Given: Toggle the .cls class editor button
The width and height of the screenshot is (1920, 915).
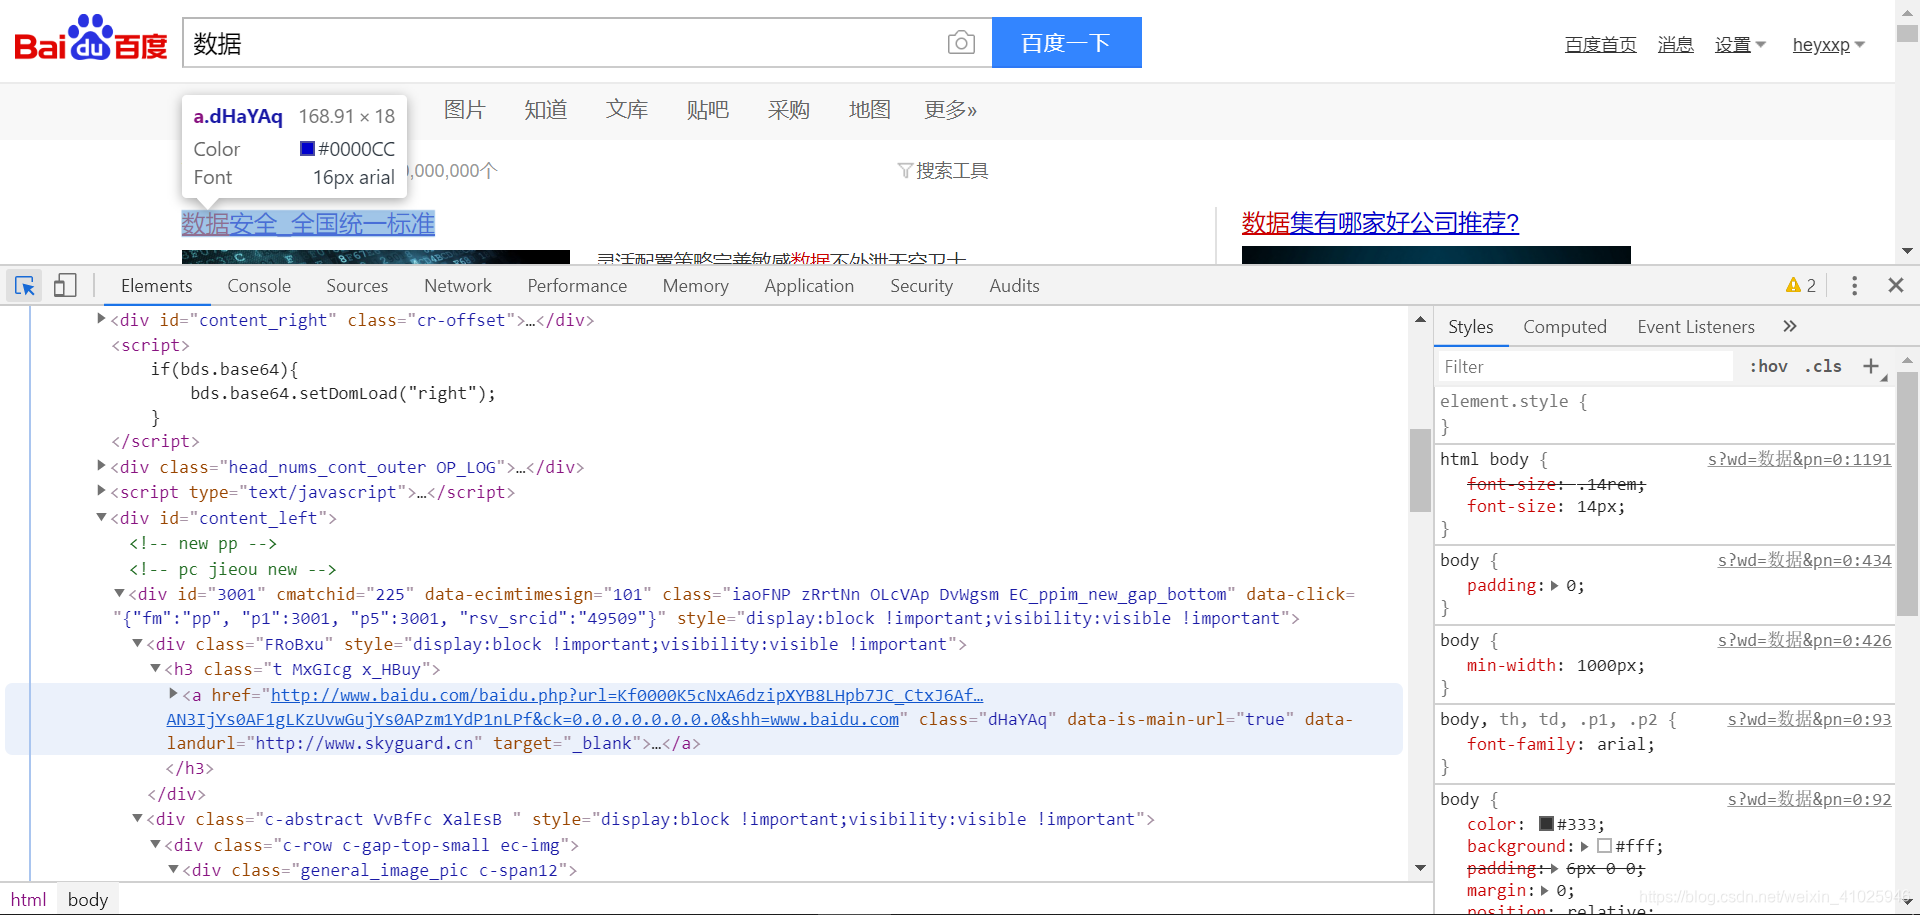Looking at the screenshot, I should pyautogui.click(x=1823, y=366).
